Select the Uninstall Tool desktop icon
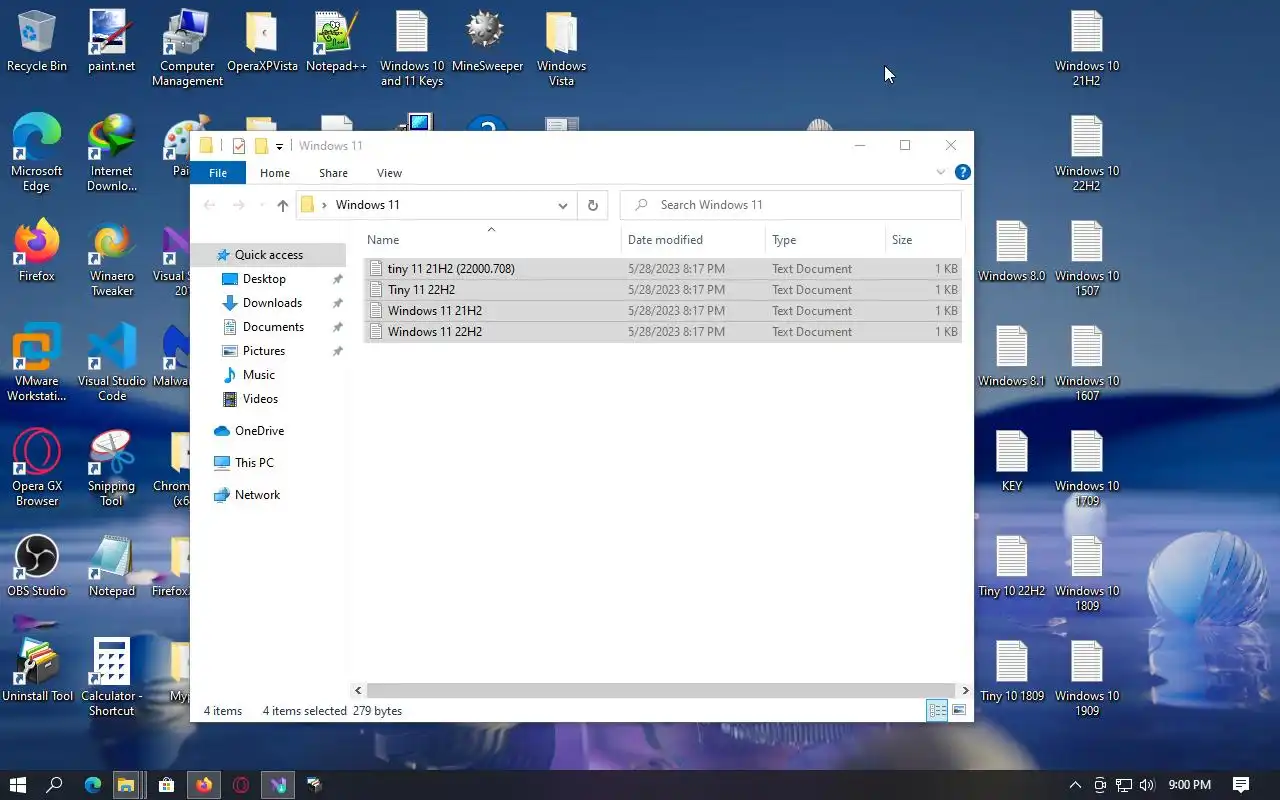The image size is (1280, 800). 37,670
